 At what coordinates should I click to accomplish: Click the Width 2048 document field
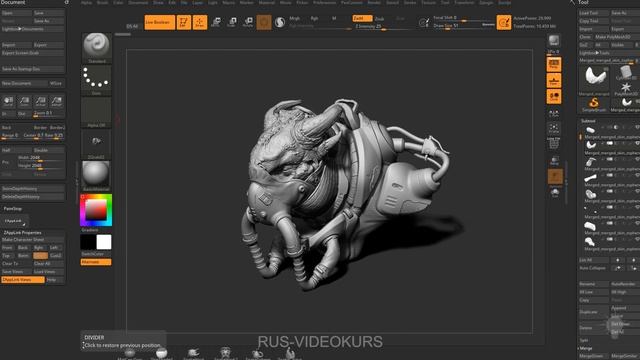[40, 158]
